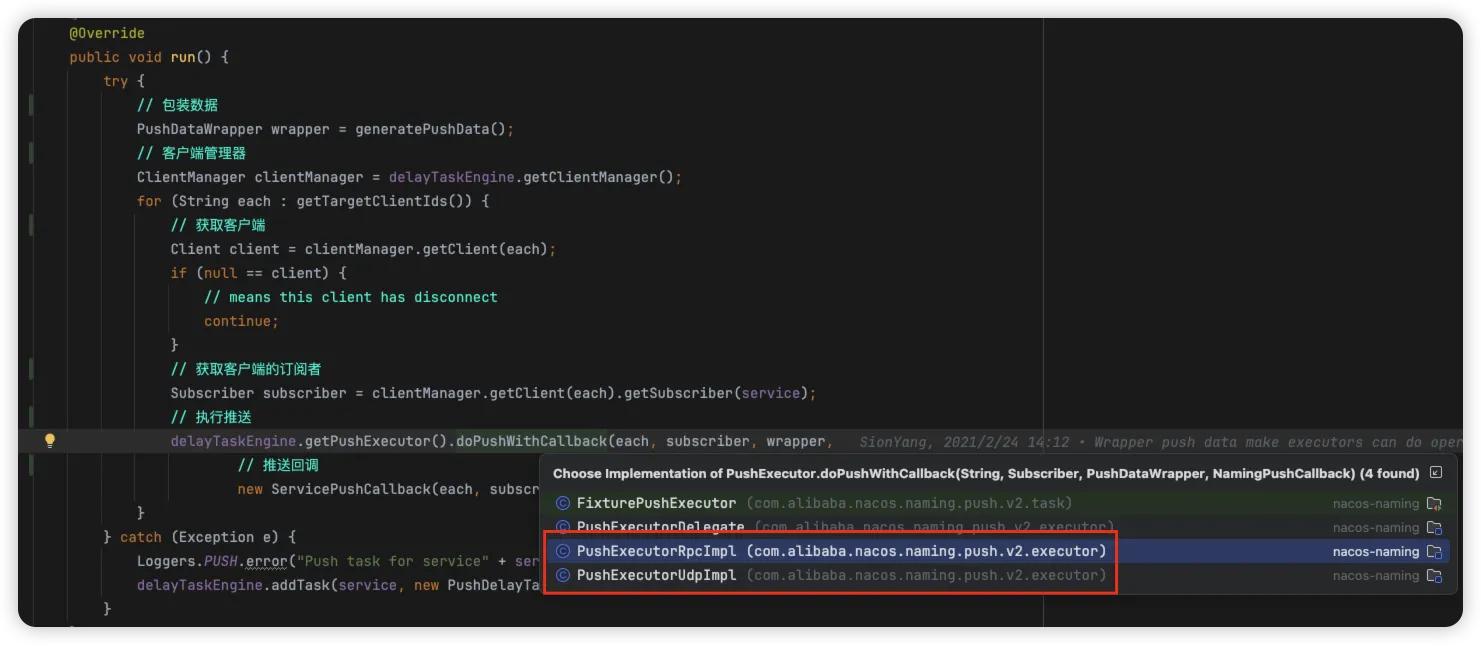Image resolution: width=1481 pixels, height=645 pixels.
Task: Open results in Find tool window icon
Action: click(x=1436, y=473)
